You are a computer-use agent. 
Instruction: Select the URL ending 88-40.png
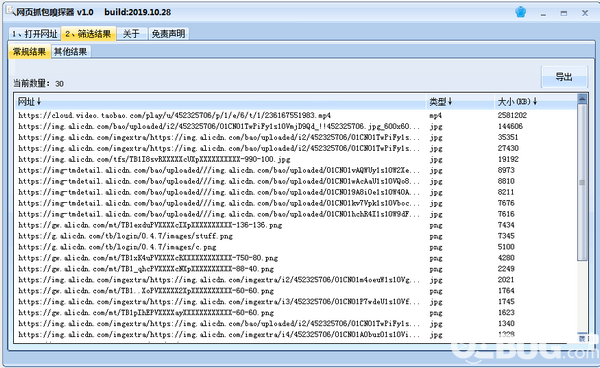tap(295, 269)
